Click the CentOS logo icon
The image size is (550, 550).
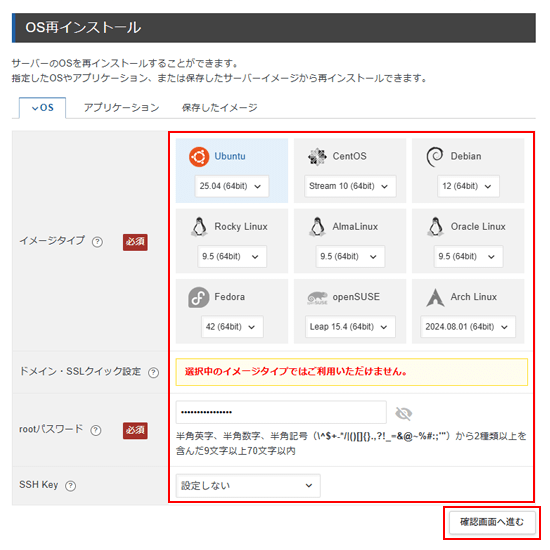coord(317,156)
